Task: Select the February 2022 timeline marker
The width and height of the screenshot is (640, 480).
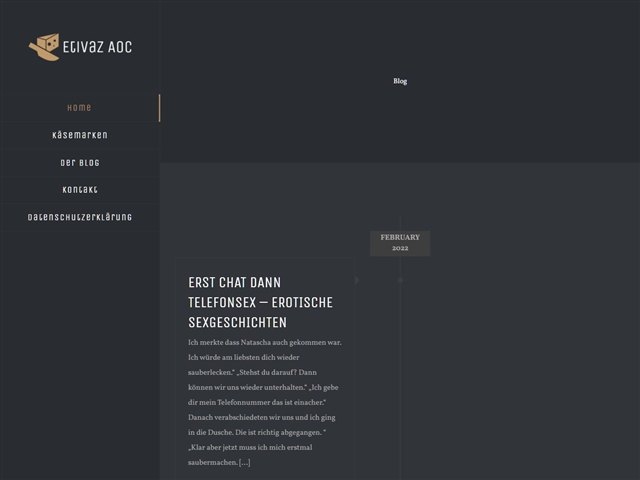Action: pos(400,243)
